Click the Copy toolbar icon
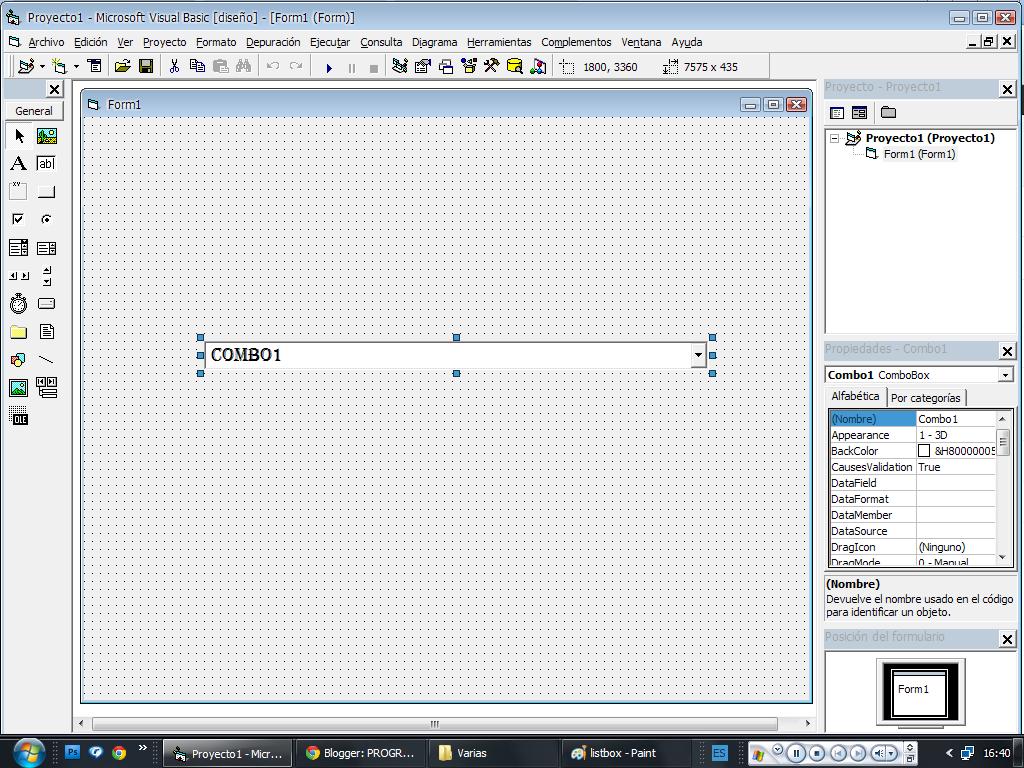The height and width of the screenshot is (768, 1024). point(197,67)
